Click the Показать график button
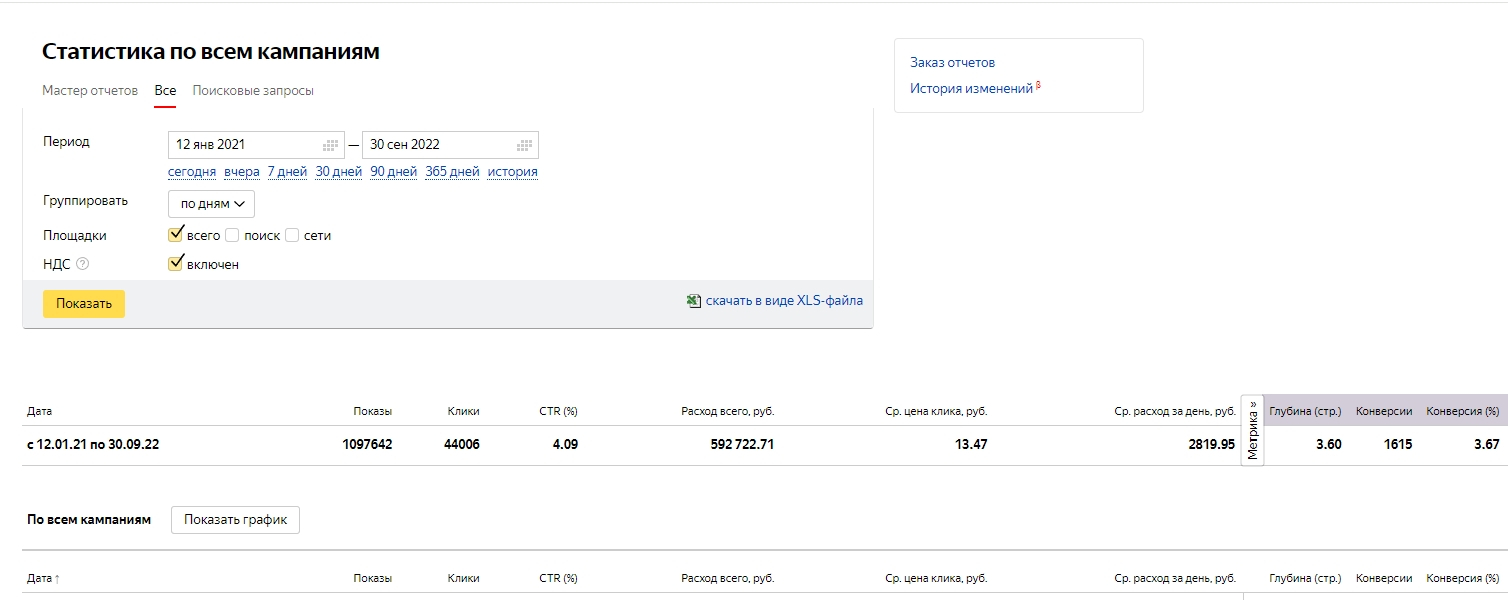Image resolution: width=1508 pixels, height=600 pixels. click(x=235, y=520)
